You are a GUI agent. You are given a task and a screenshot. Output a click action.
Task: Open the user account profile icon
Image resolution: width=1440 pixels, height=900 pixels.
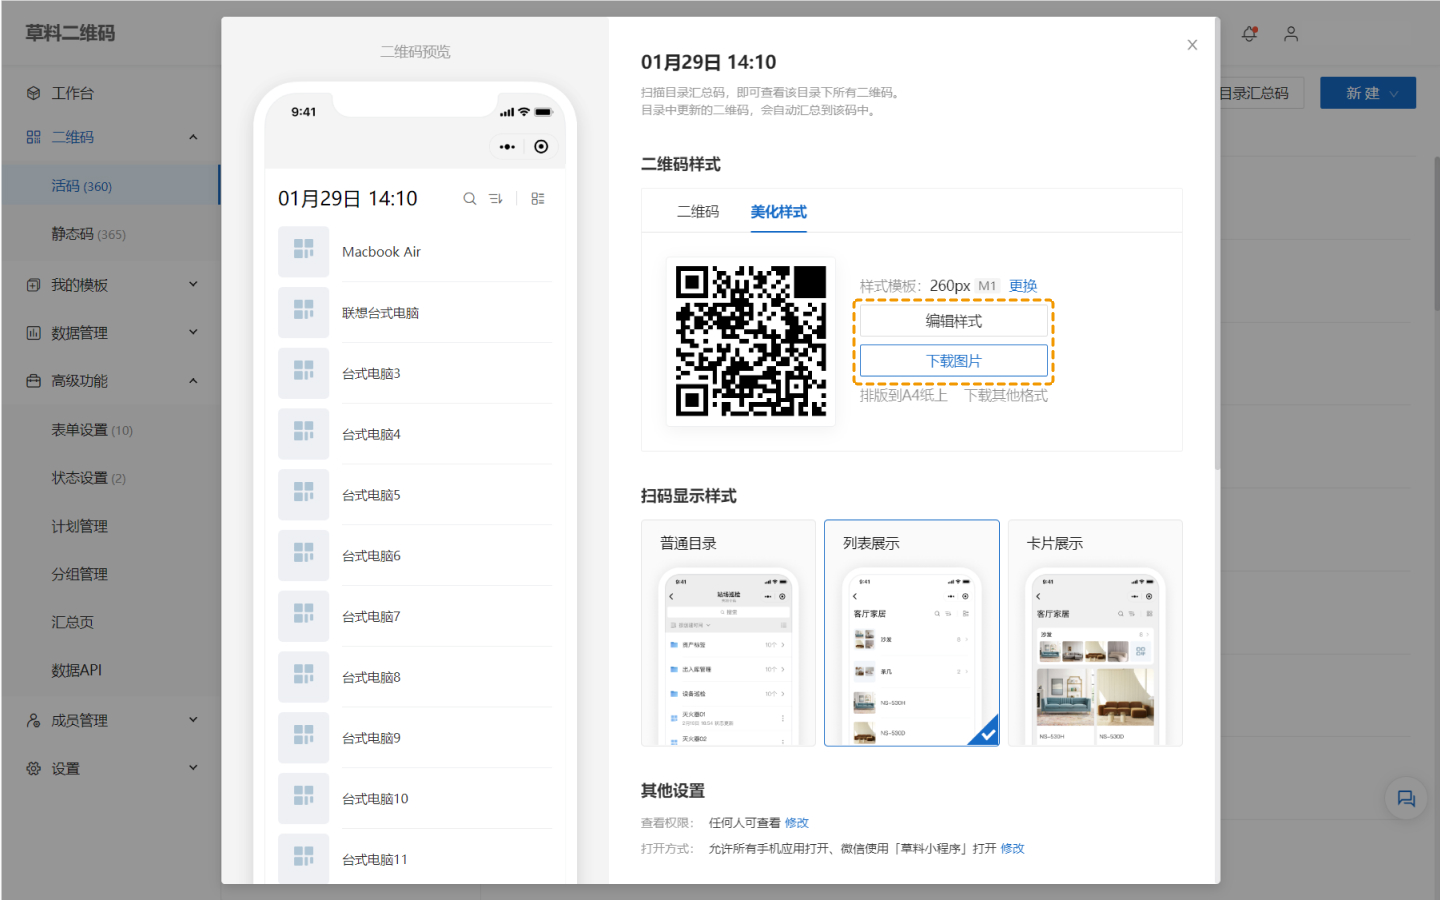(x=1291, y=34)
